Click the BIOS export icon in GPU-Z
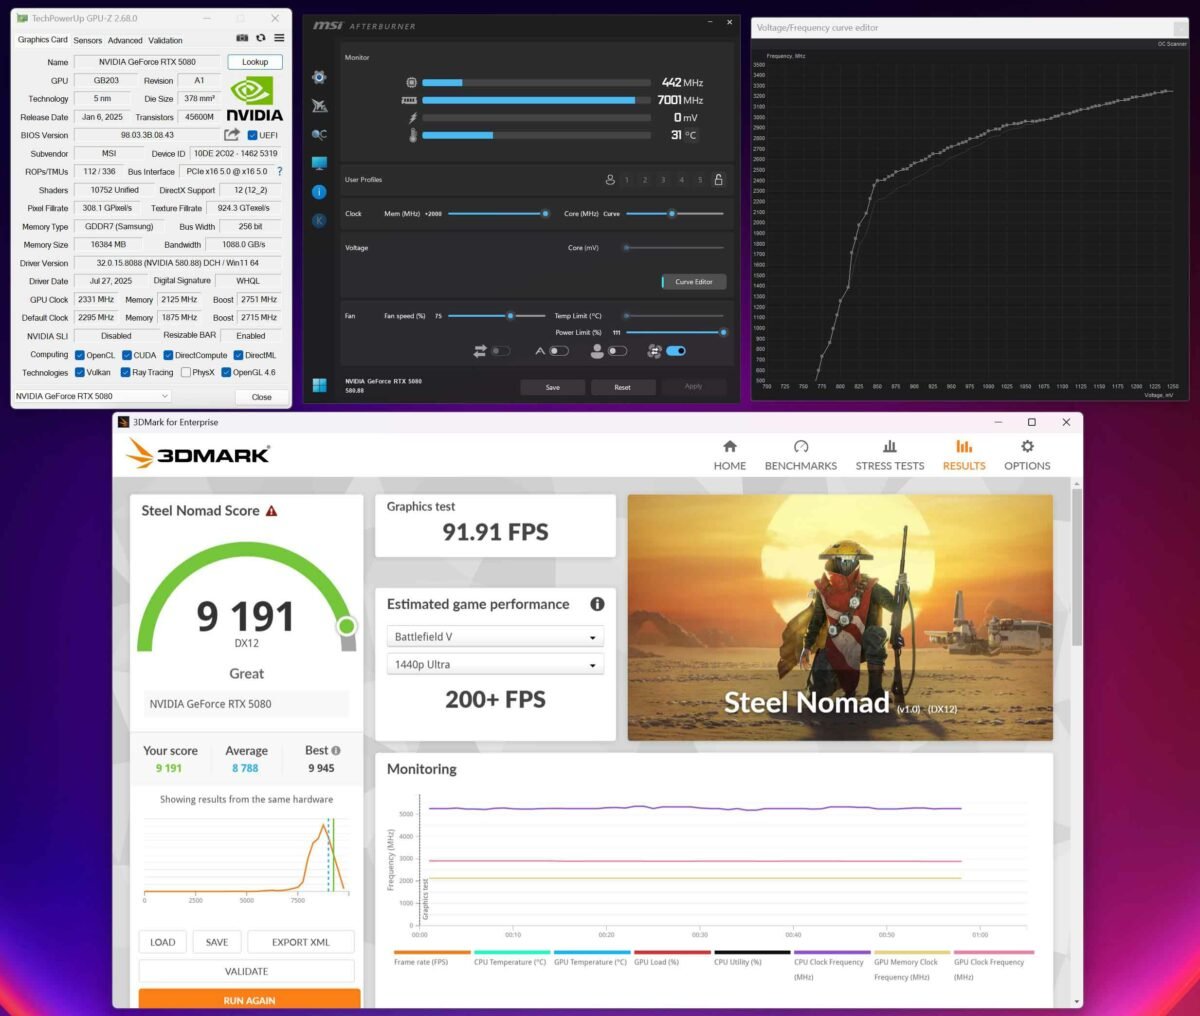Screen dimensions: 1200x1016 click(x=232, y=135)
